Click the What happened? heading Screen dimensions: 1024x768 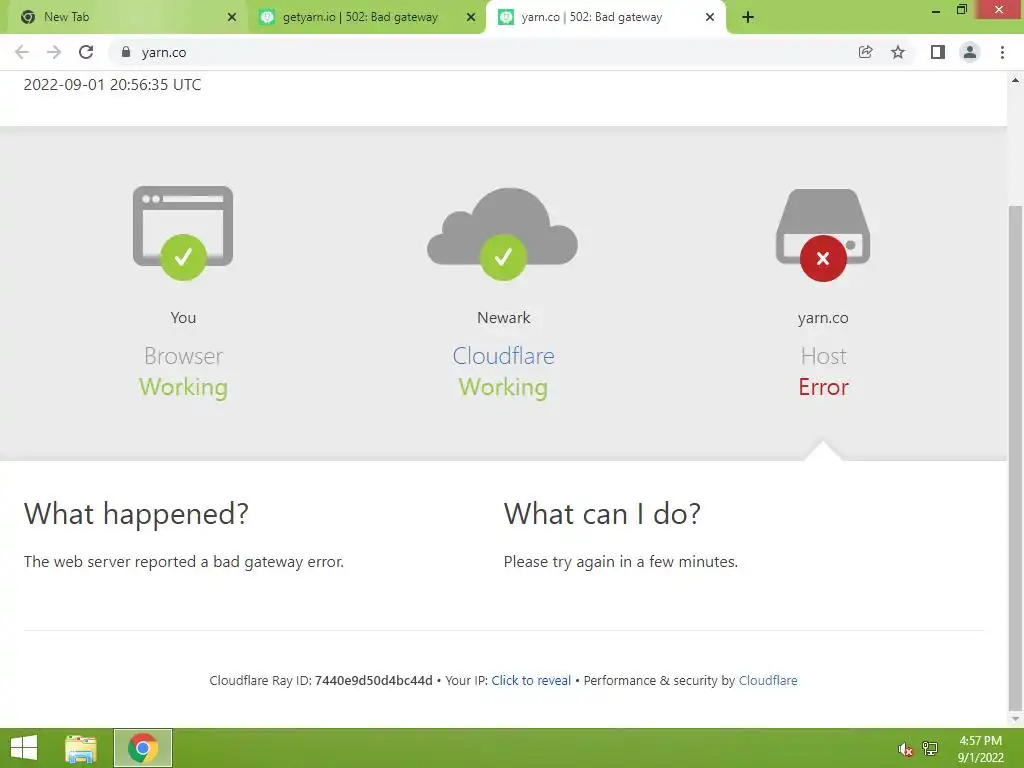136,514
